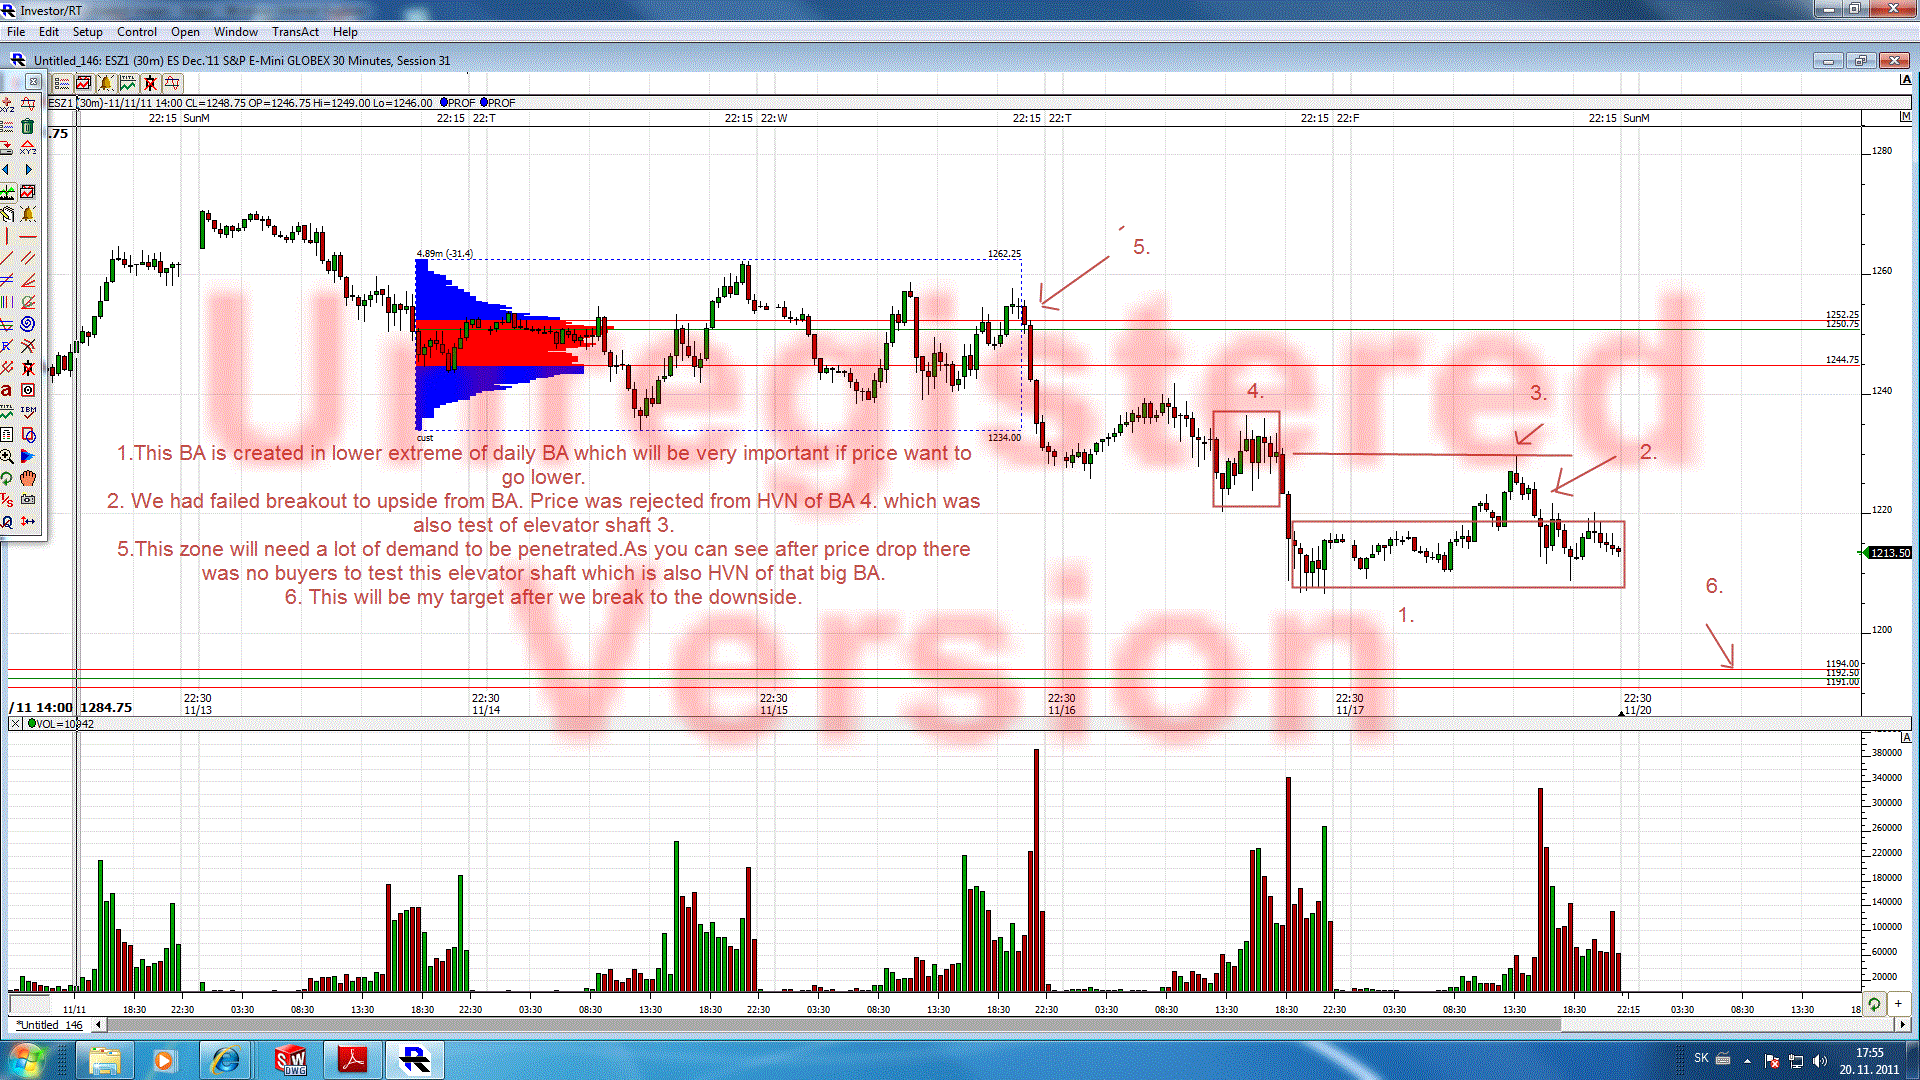Select the horizontal red line drawing tool

pos(28,236)
